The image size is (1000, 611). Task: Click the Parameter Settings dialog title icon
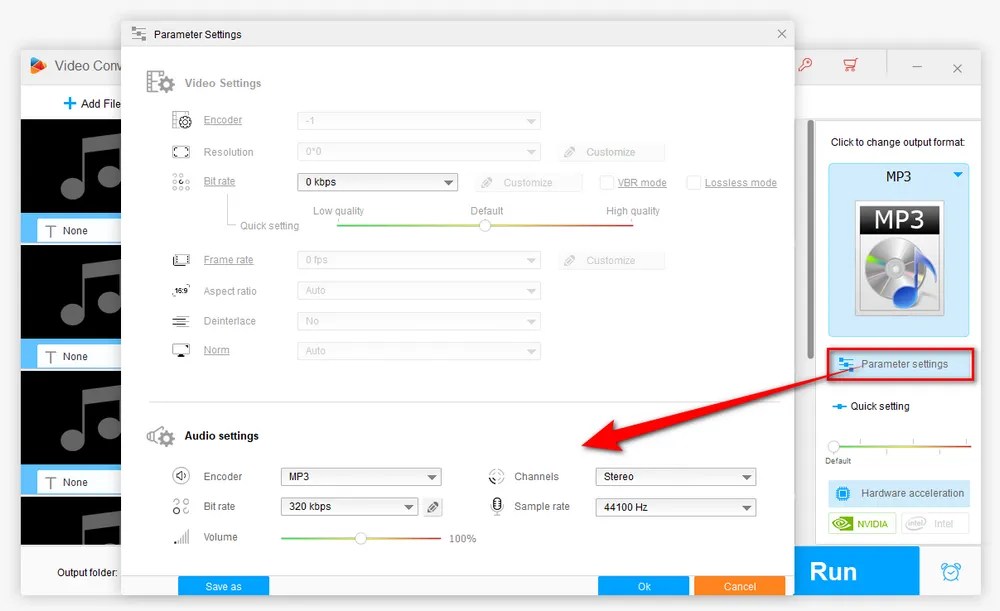[x=138, y=34]
